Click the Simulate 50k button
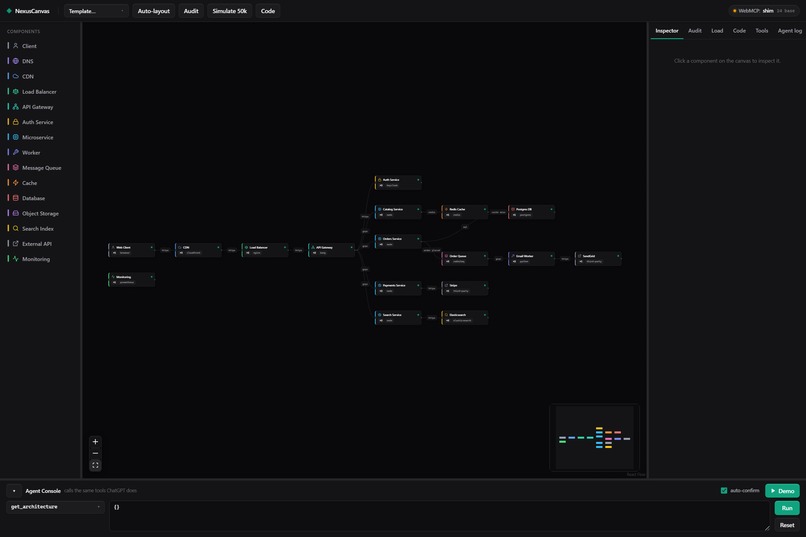 (230, 11)
